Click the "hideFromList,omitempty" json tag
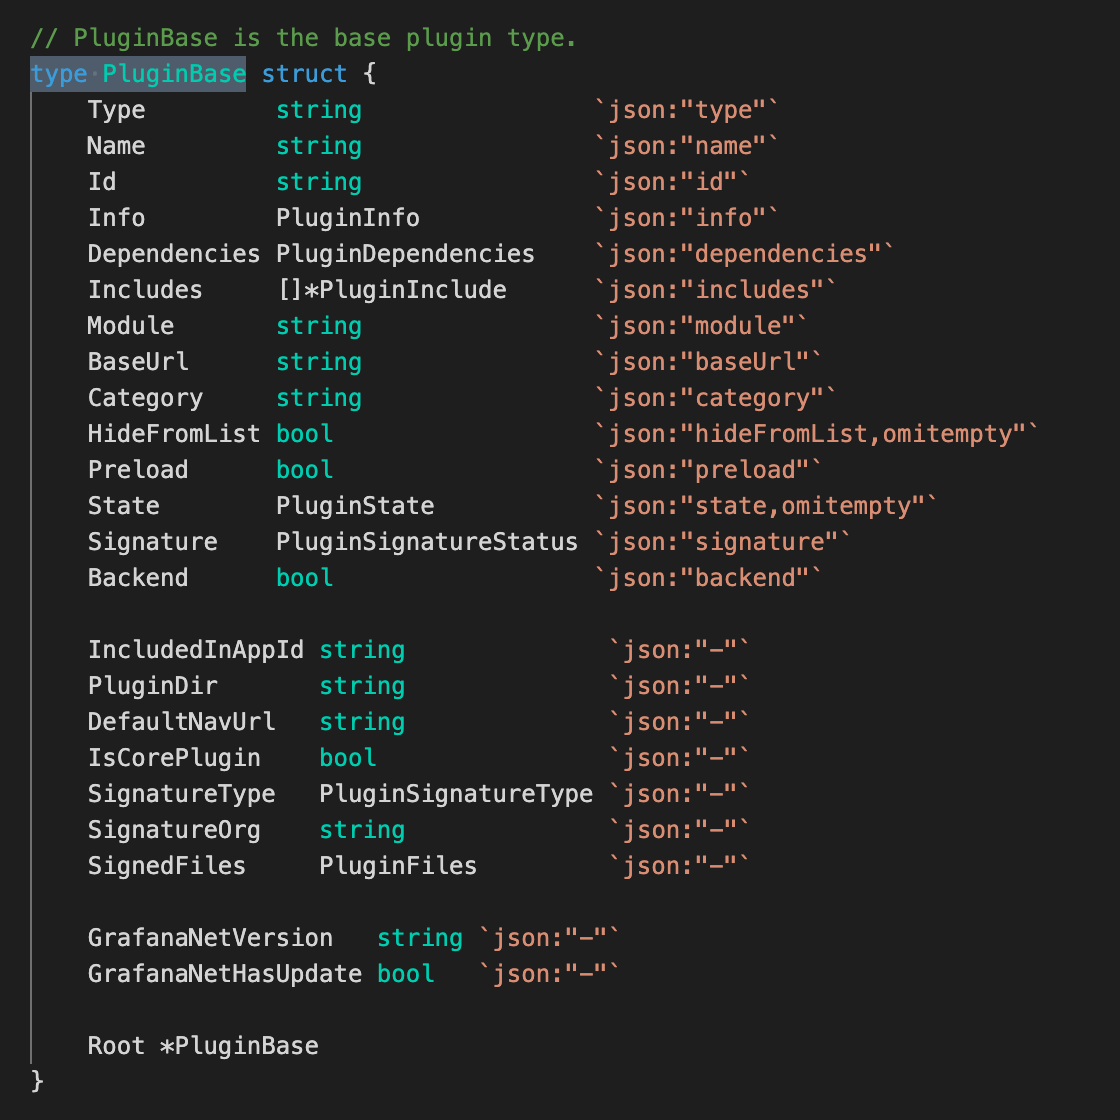The height and width of the screenshot is (1120, 1120). tap(816, 434)
